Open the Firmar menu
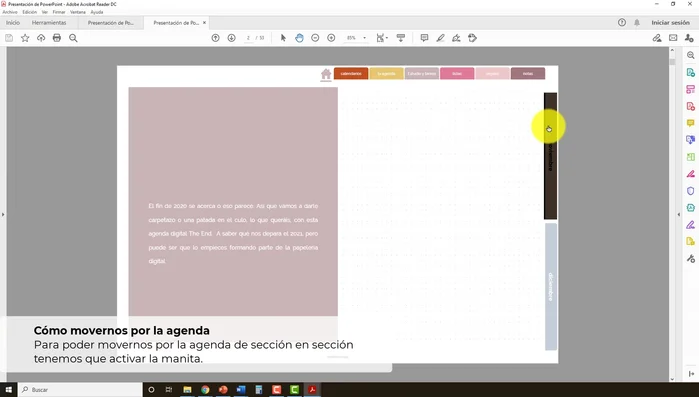Viewport: 699px width, 397px height. [x=59, y=12]
